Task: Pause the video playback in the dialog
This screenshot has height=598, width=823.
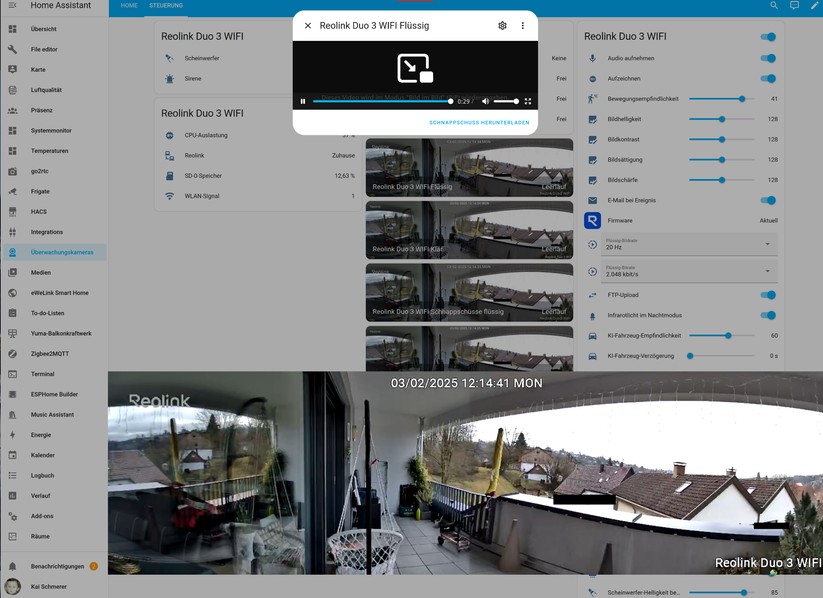Action: [x=303, y=100]
